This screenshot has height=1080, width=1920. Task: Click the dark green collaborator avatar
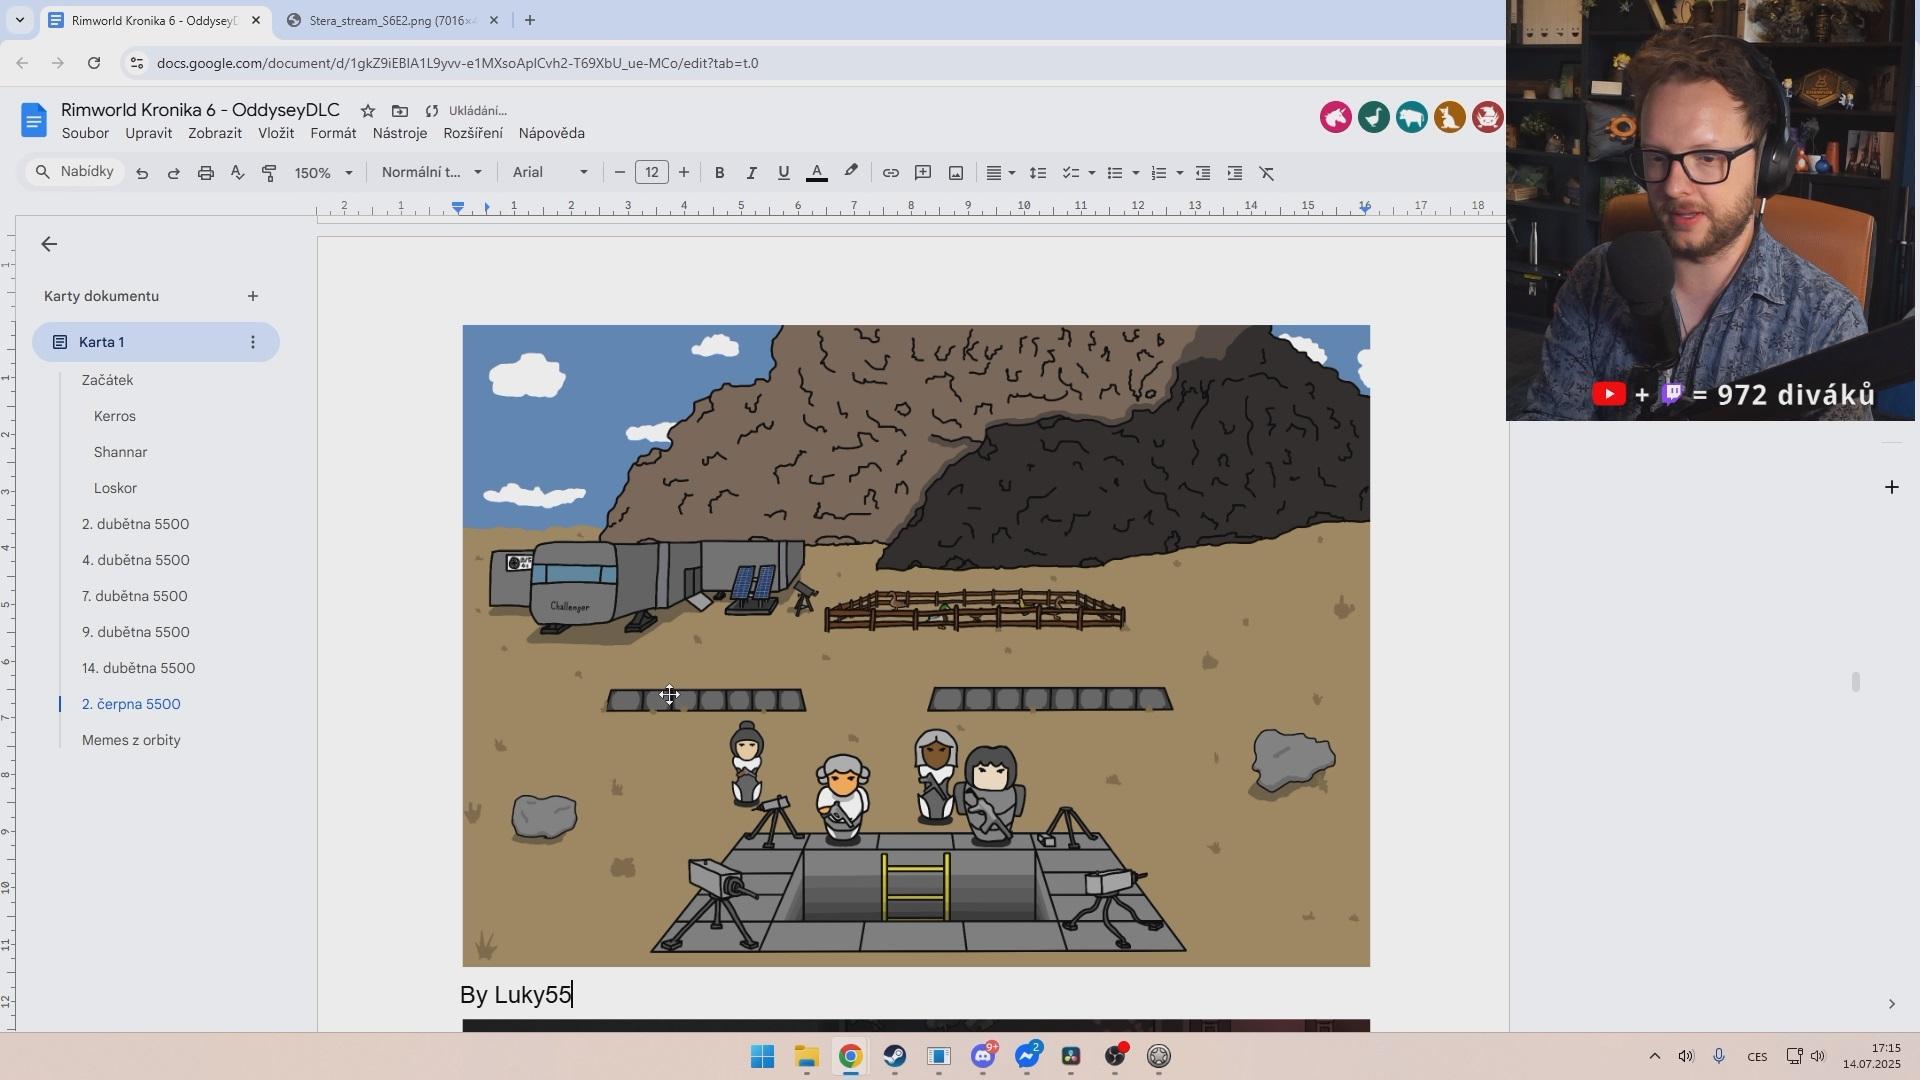tap(1374, 117)
